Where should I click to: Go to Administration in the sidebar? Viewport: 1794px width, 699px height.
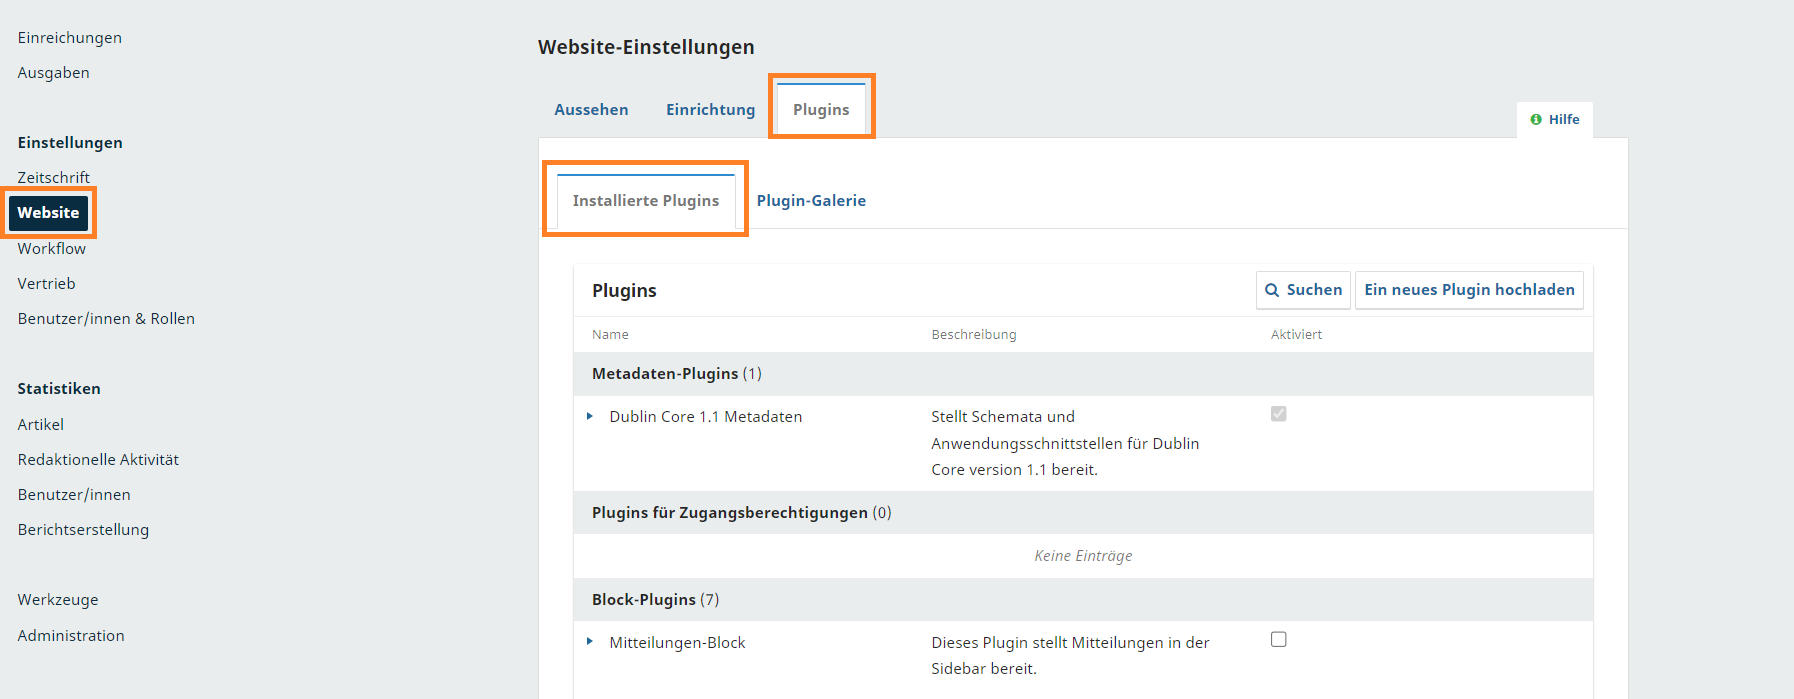71,636
